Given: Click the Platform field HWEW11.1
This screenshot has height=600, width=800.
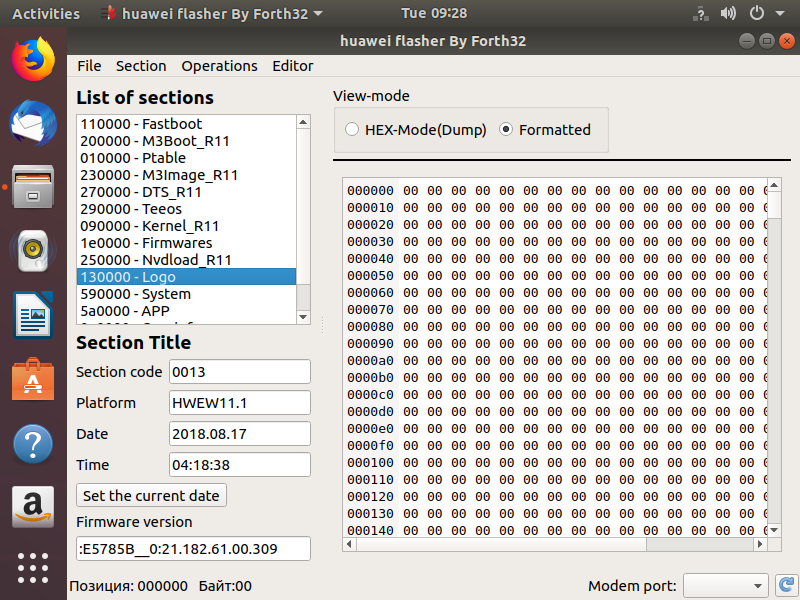Looking at the screenshot, I should coord(240,403).
